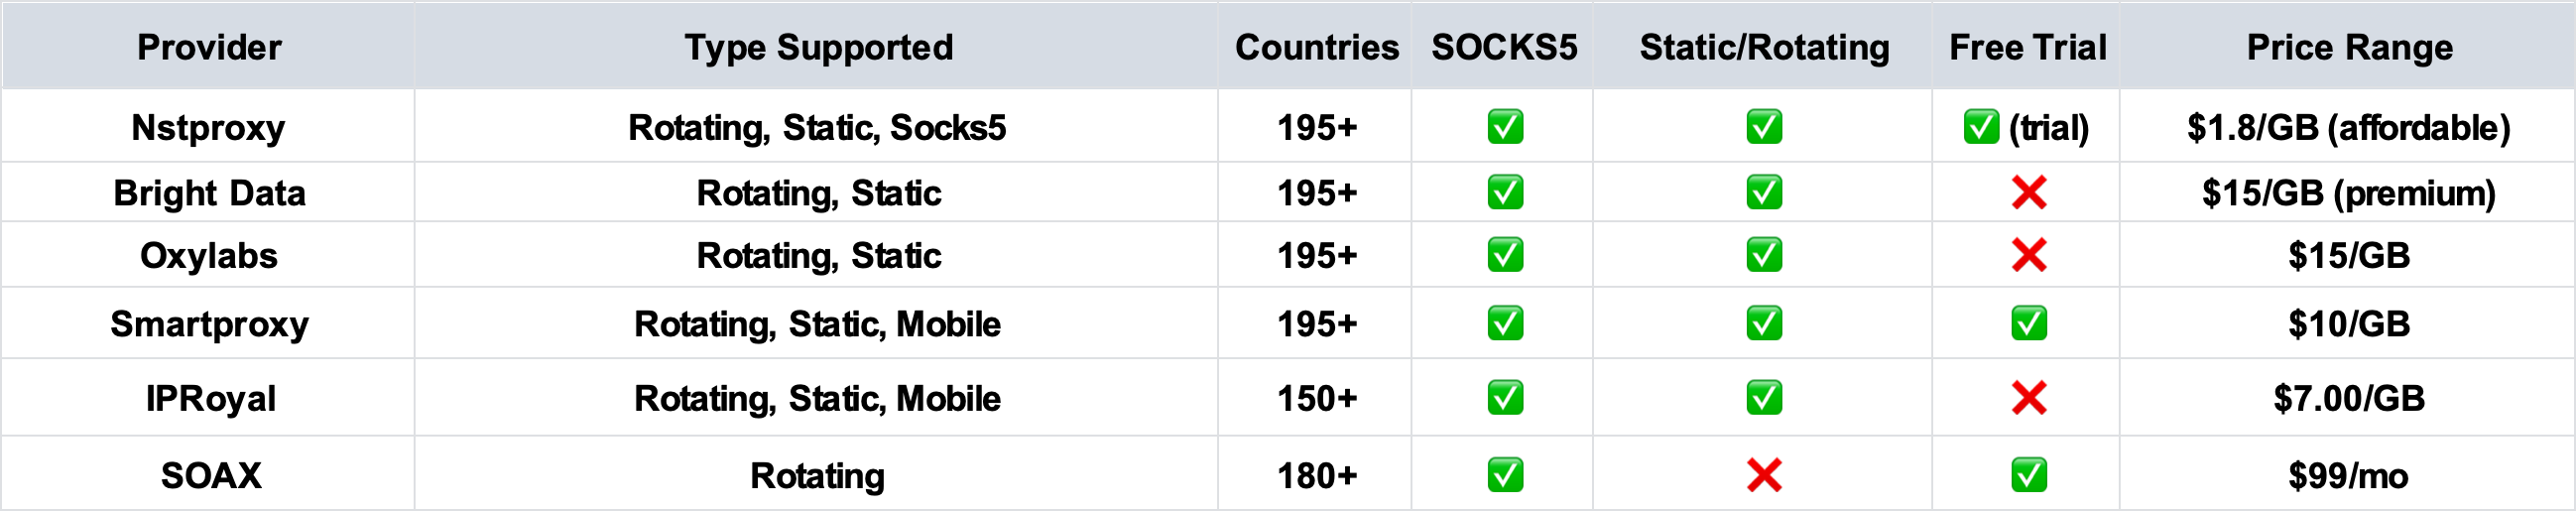Select the Bright Data provider name
2576x511 pixels.
(209, 193)
